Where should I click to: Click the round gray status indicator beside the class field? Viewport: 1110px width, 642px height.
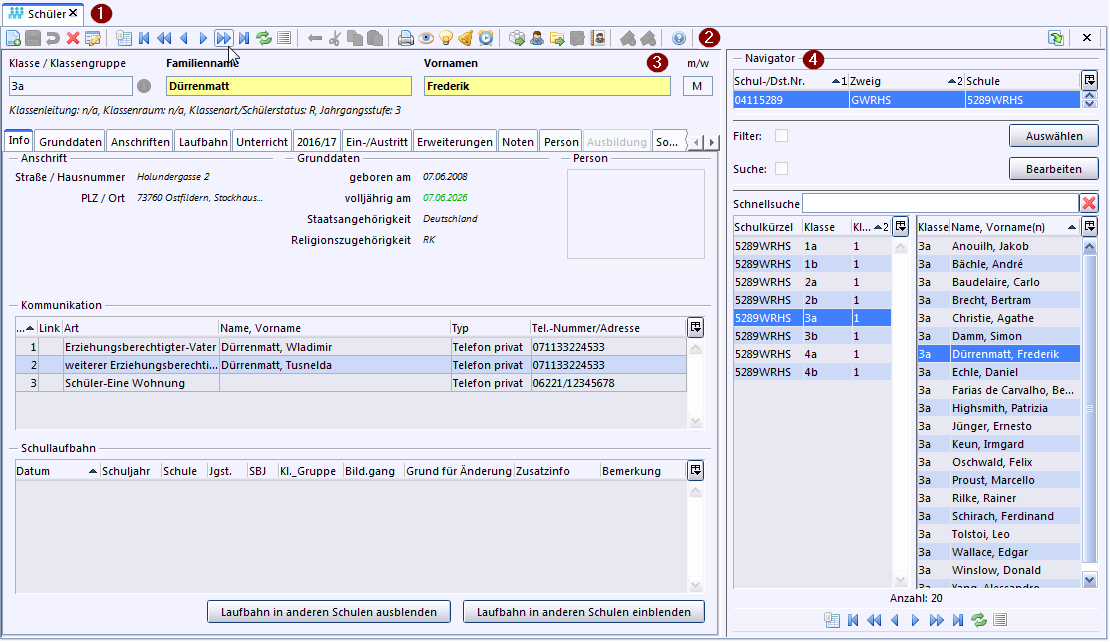point(144,86)
